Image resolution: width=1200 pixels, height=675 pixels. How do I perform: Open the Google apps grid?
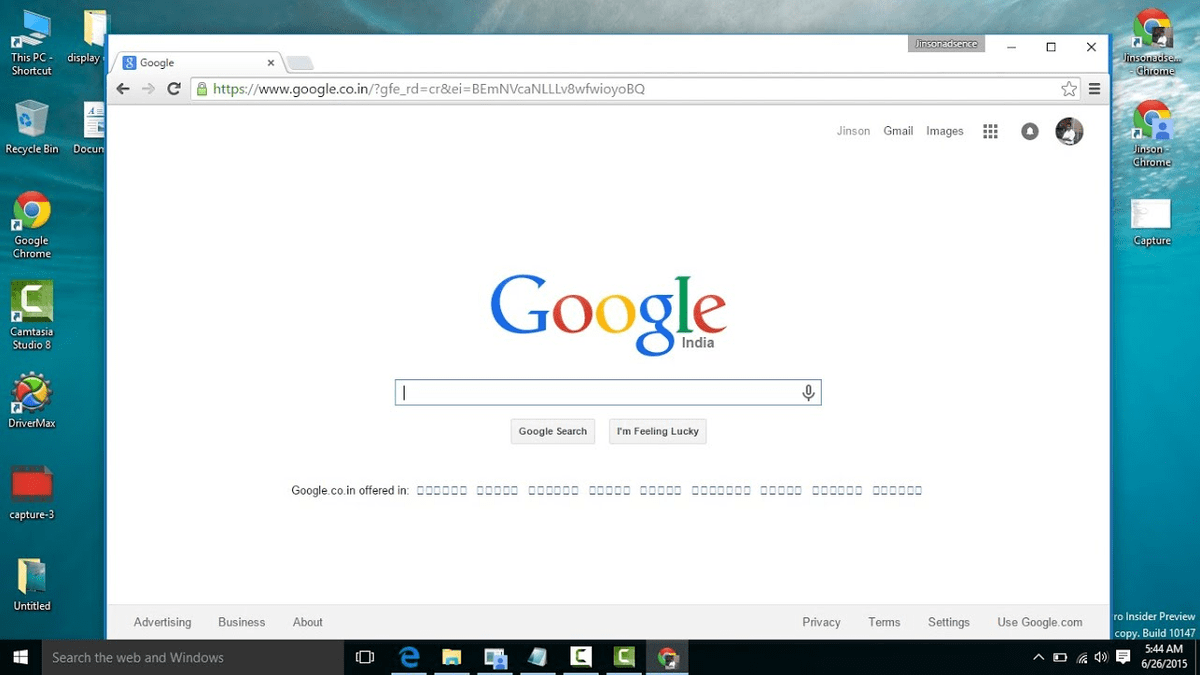[x=990, y=131]
